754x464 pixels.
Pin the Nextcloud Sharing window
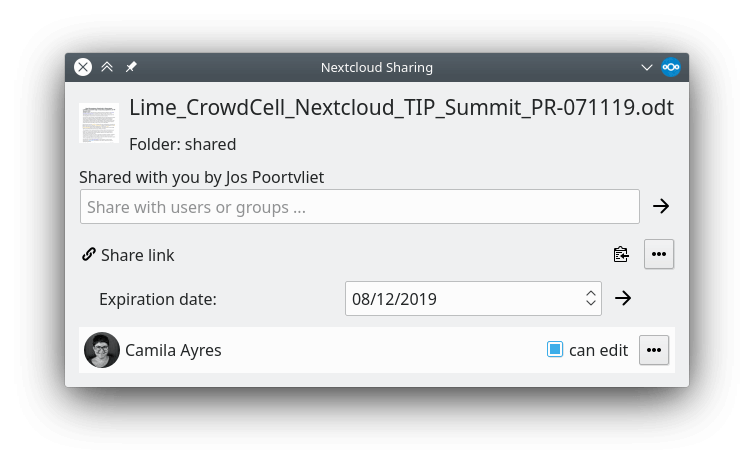click(x=131, y=67)
